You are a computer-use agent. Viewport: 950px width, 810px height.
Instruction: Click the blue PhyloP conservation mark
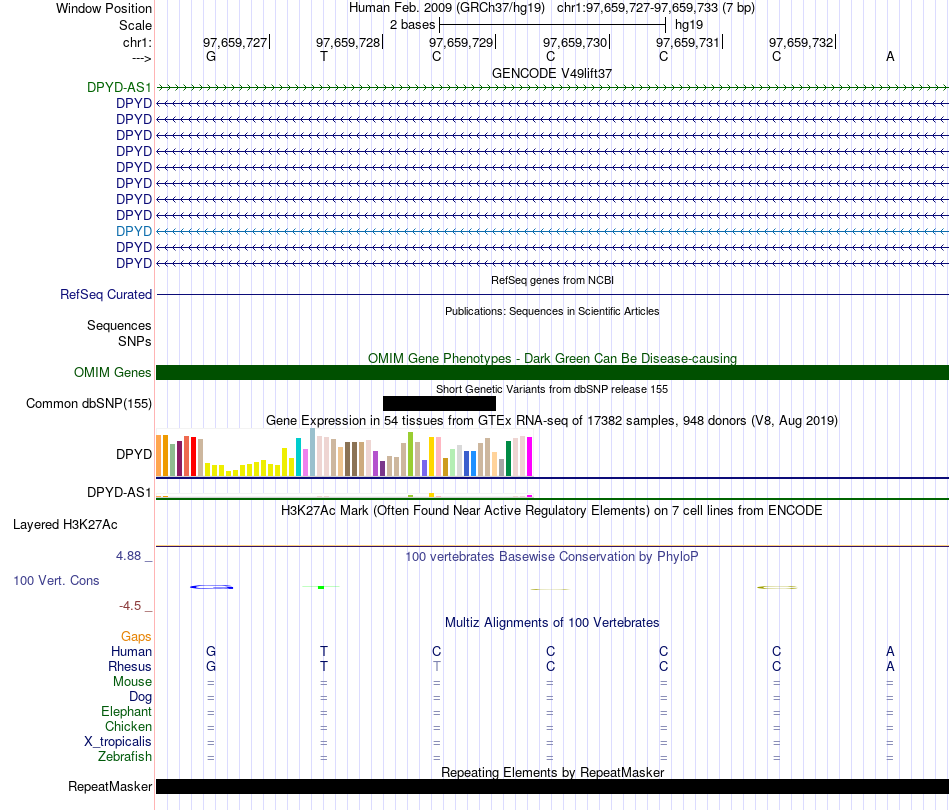[x=211, y=587]
